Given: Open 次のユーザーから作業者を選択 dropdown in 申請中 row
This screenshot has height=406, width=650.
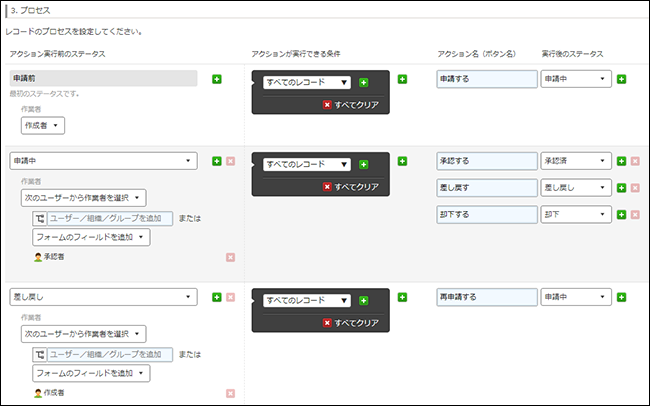Looking at the screenshot, I should coord(83,198).
